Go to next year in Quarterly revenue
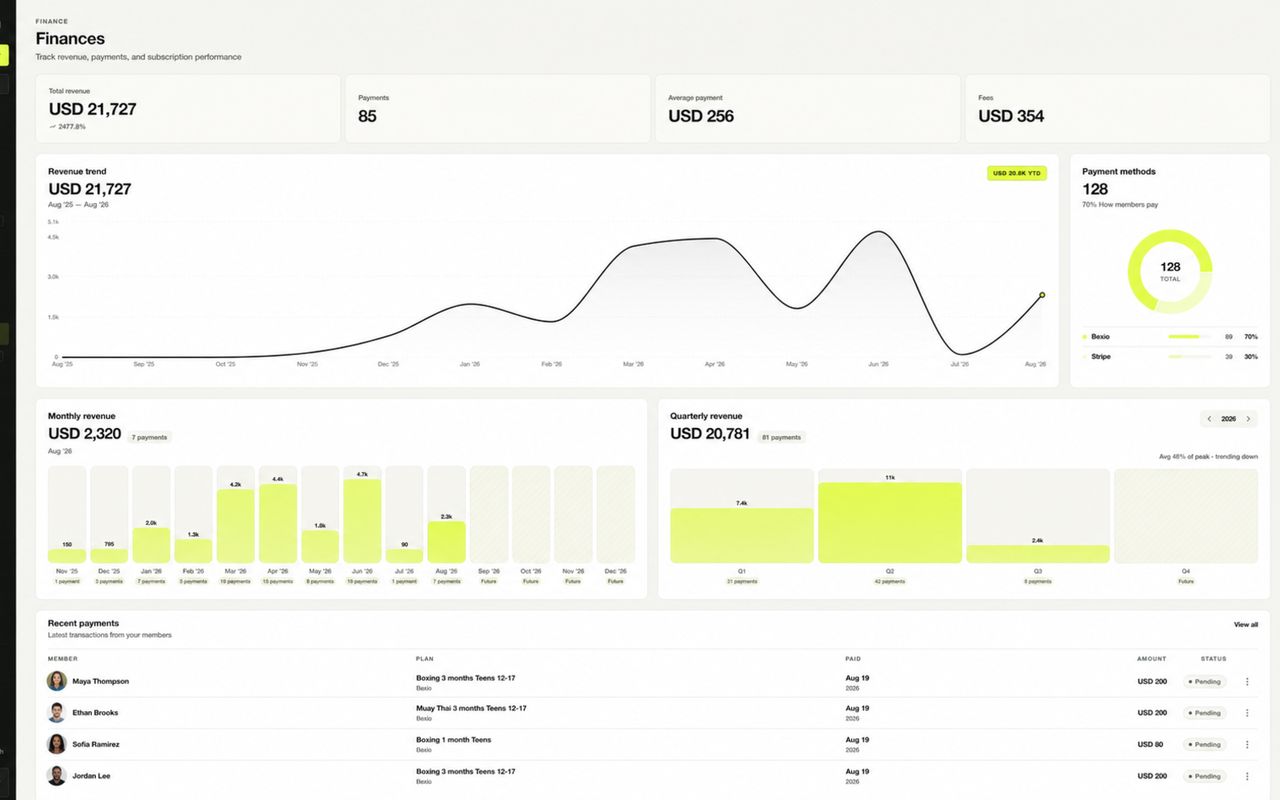 tap(1248, 419)
